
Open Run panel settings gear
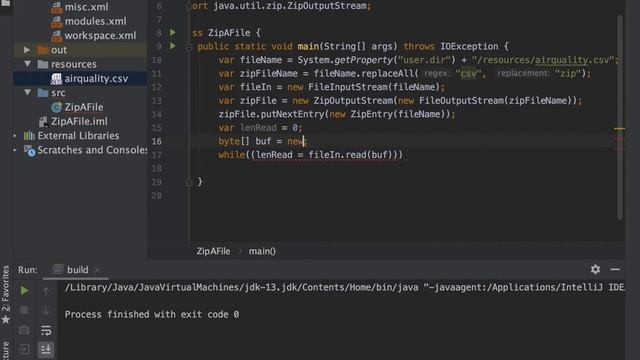(x=595, y=269)
